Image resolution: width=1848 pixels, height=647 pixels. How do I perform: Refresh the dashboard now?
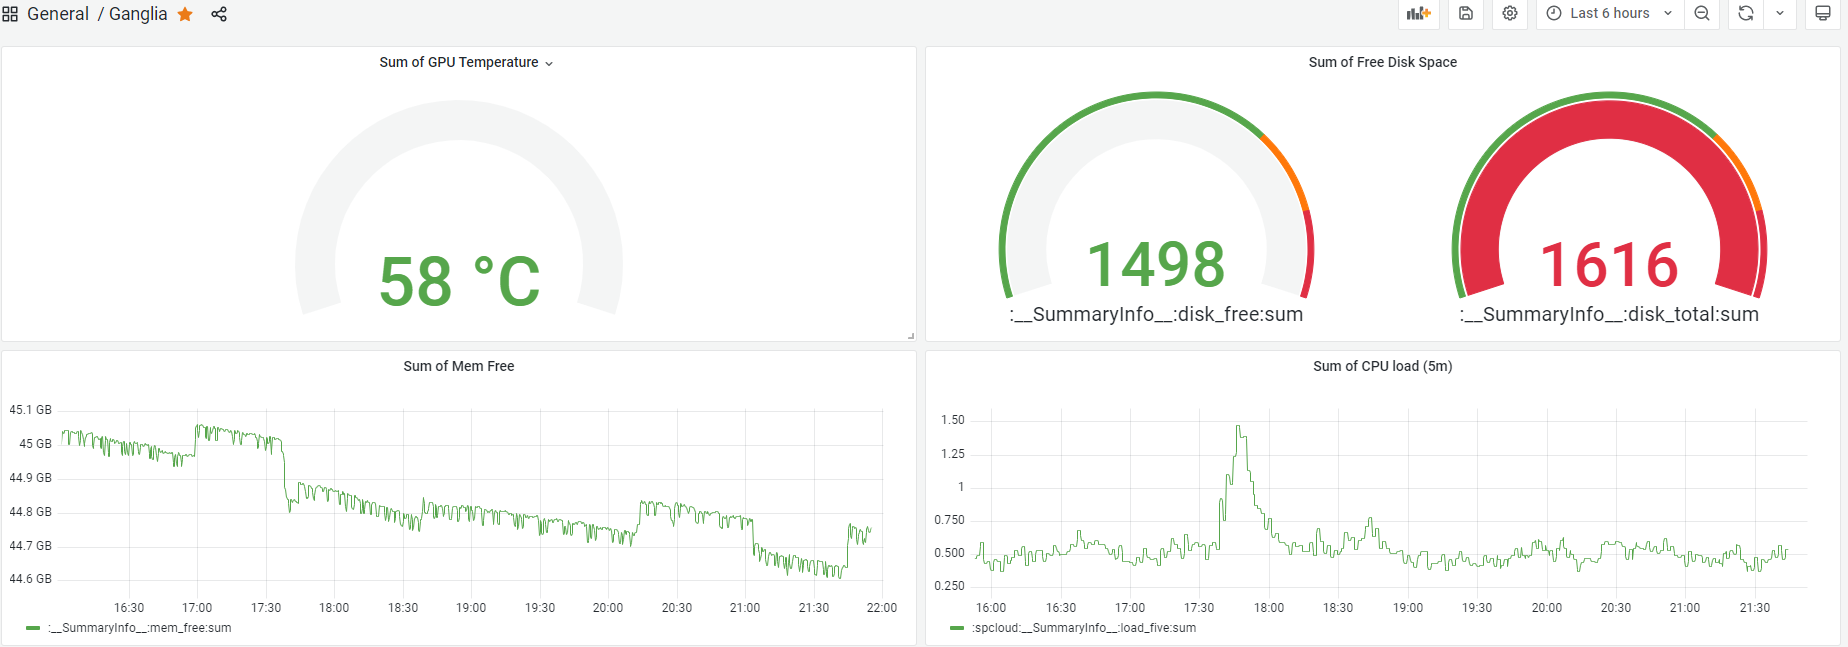(x=1746, y=13)
